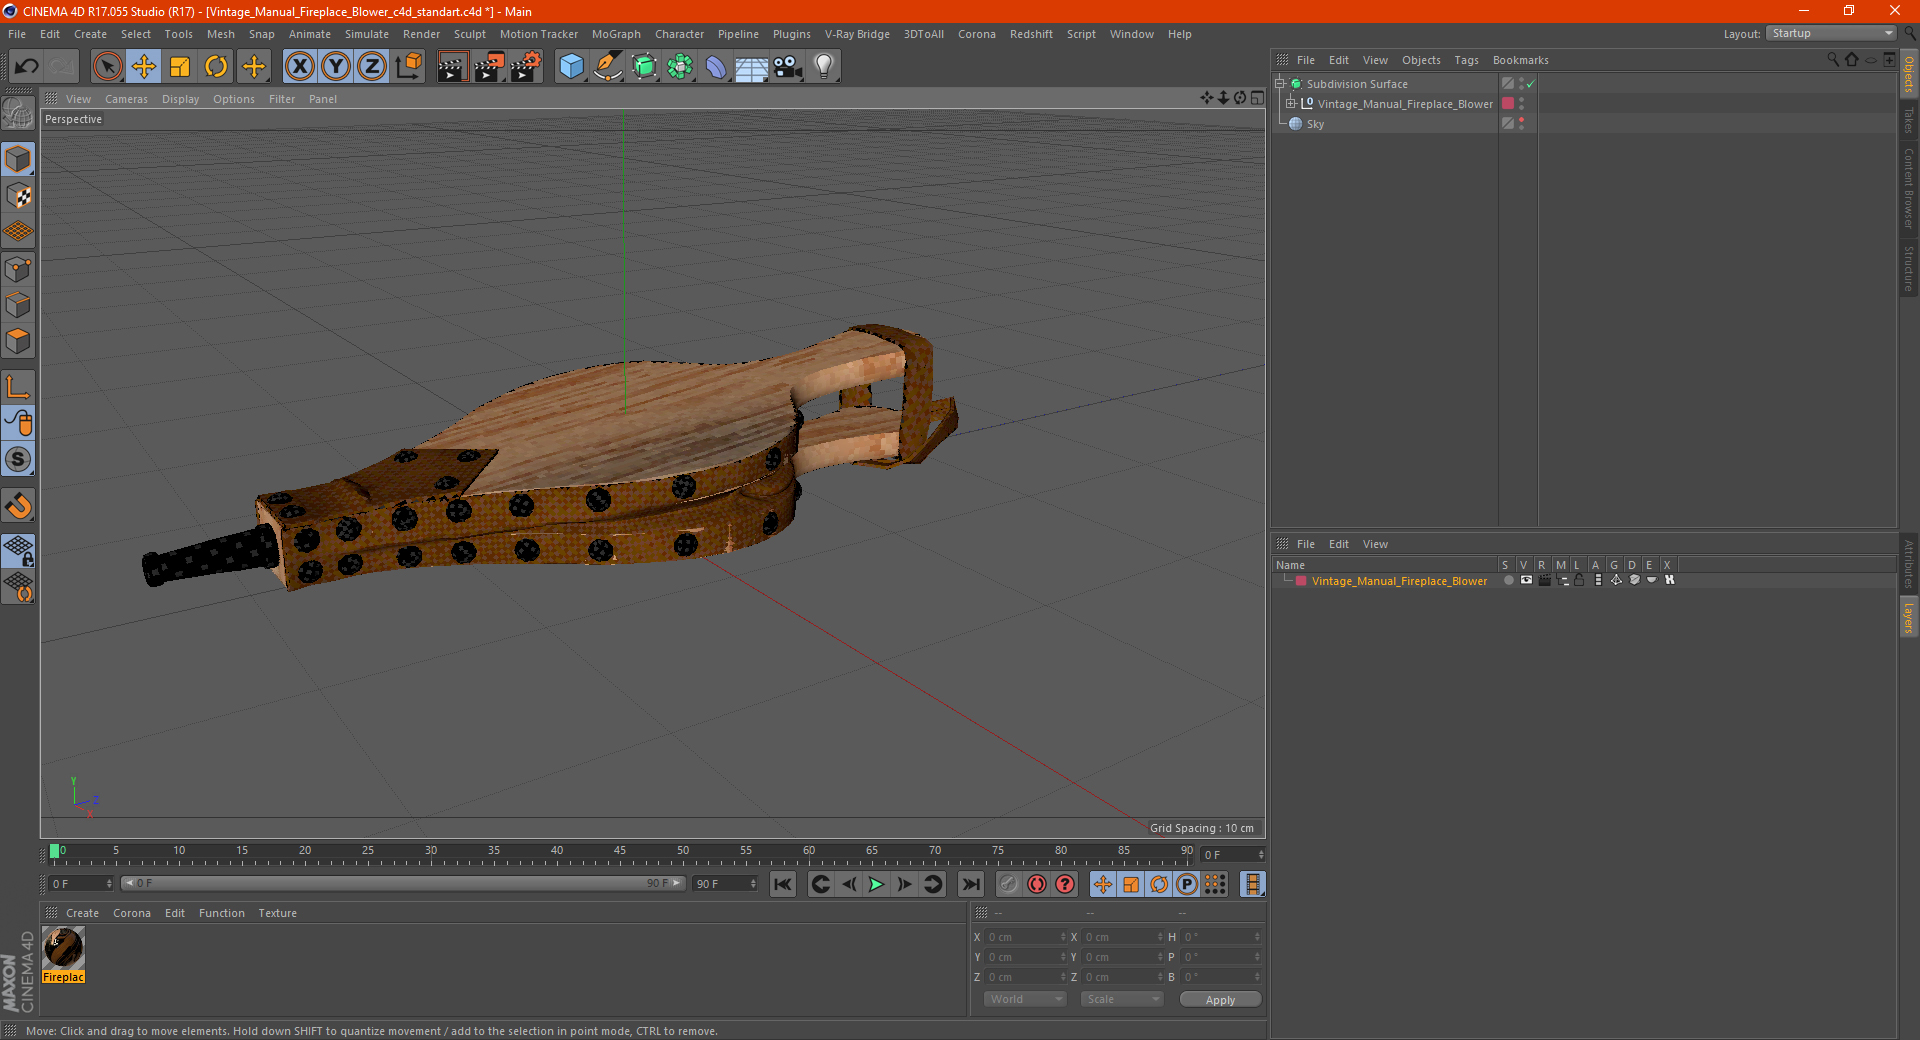Enable the Tweak mouse mode icon
Viewport: 1920px width, 1040px height.
18,423
